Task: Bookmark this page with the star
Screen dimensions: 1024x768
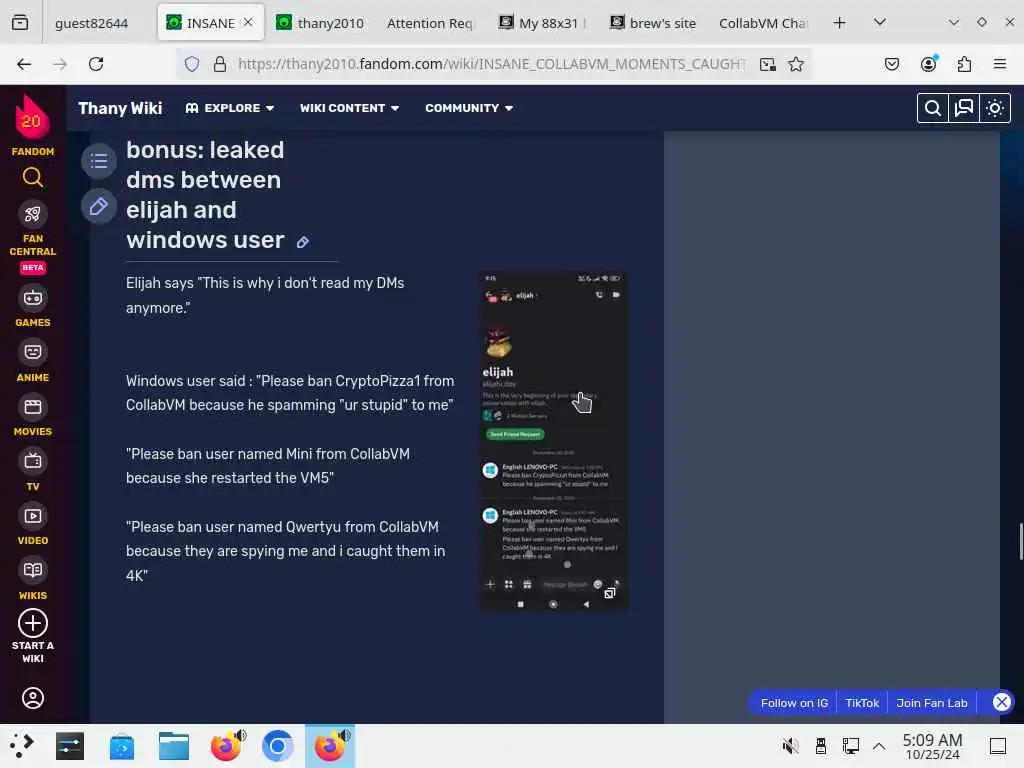Action: tap(795, 64)
